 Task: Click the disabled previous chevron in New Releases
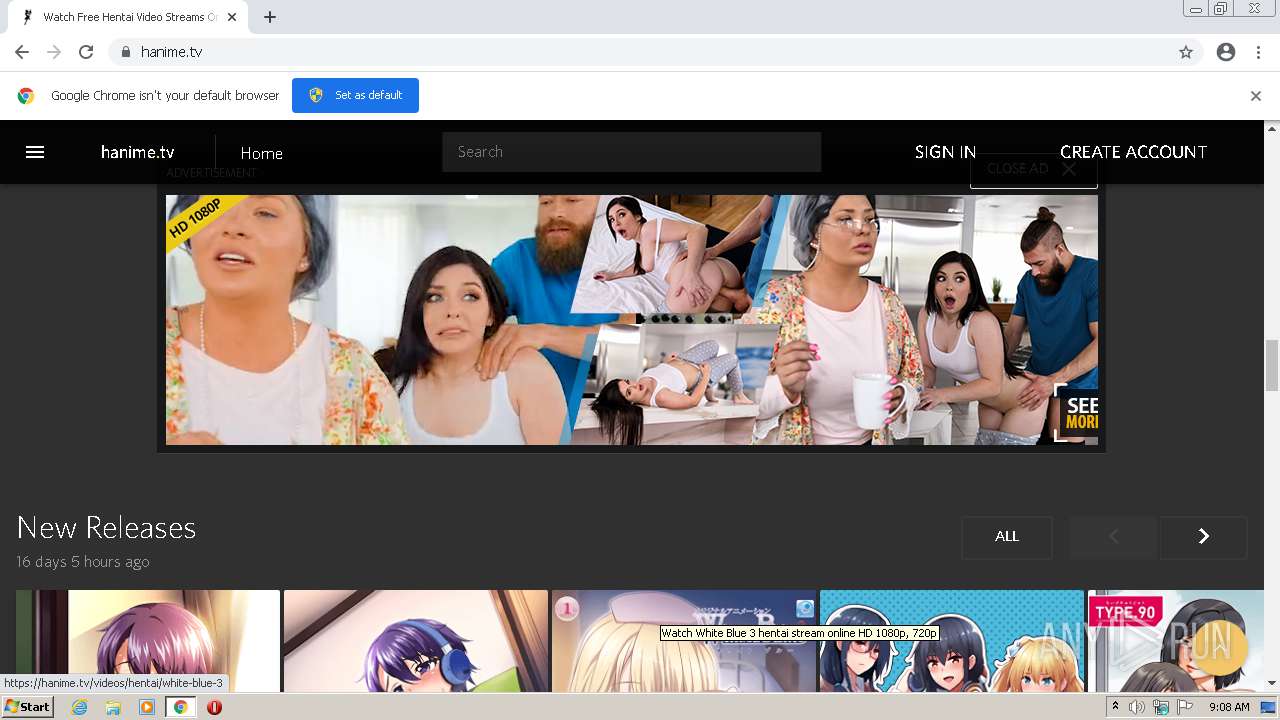pyautogui.click(x=1113, y=537)
